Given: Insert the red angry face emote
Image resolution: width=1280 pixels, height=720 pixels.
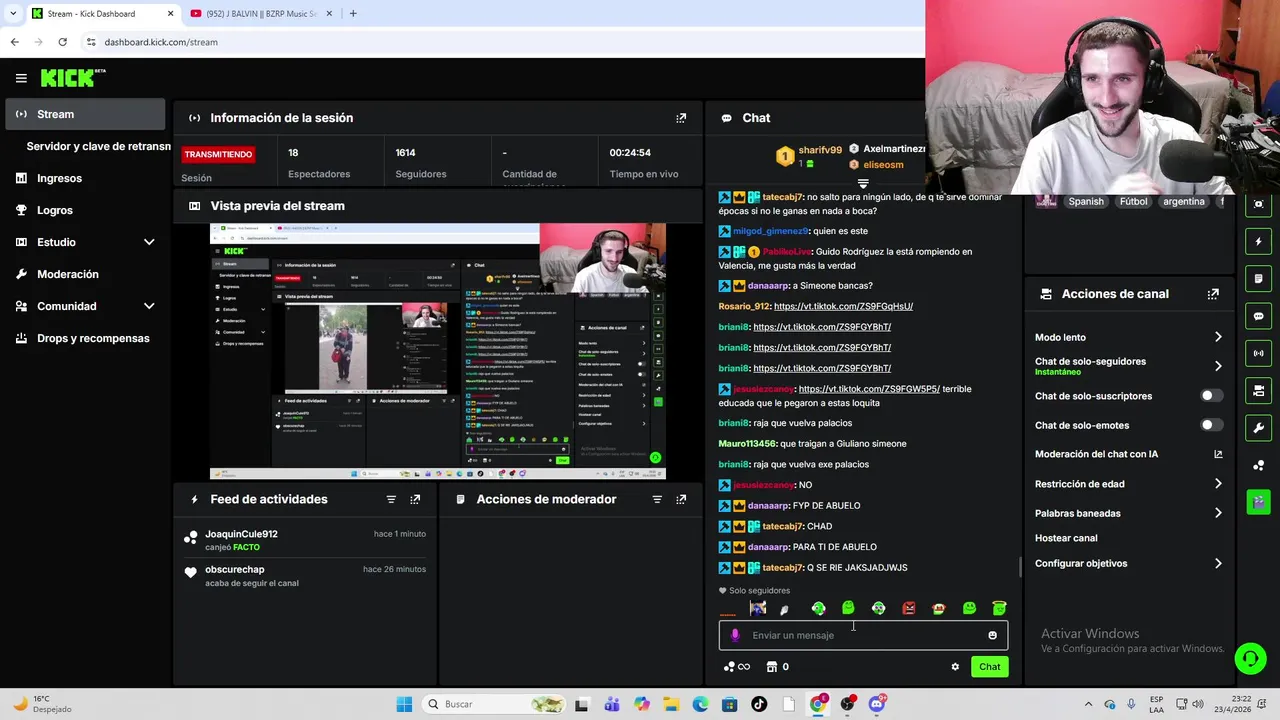Looking at the screenshot, I should coord(908,608).
